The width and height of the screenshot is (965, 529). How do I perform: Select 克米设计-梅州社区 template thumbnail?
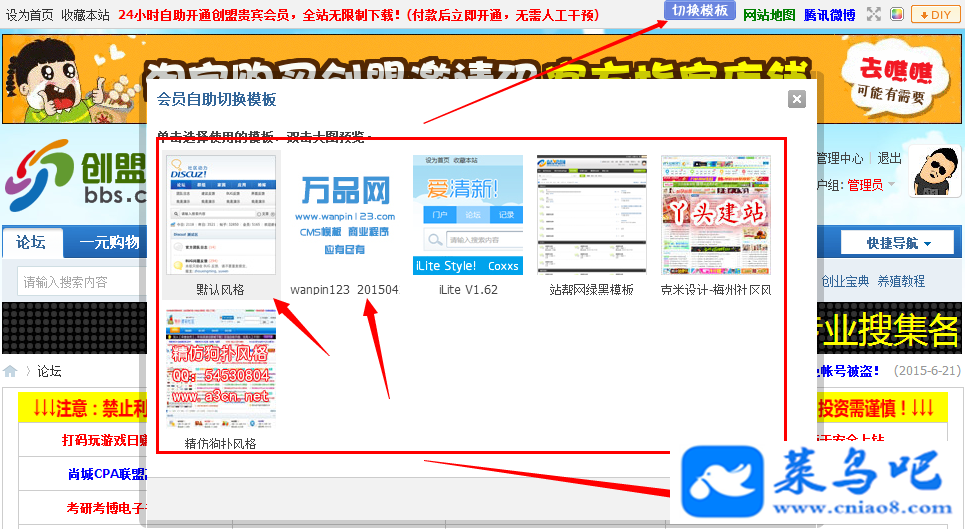(716, 215)
